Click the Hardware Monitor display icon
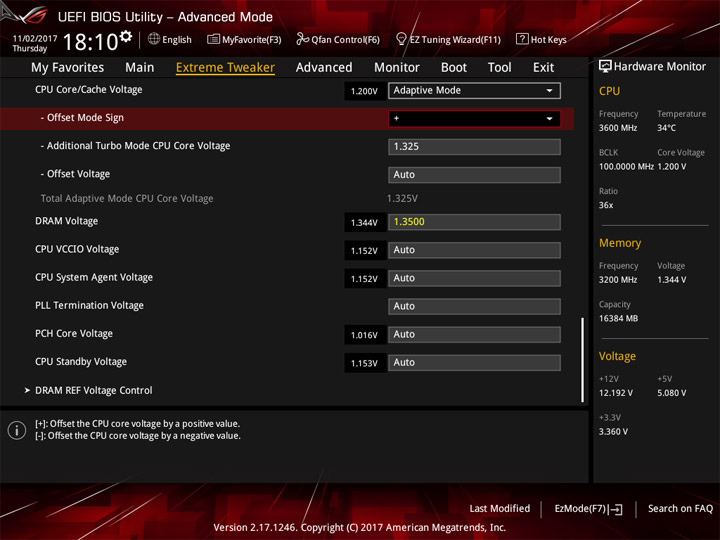The height and width of the screenshot is (540, 720). tap(605, 66)
